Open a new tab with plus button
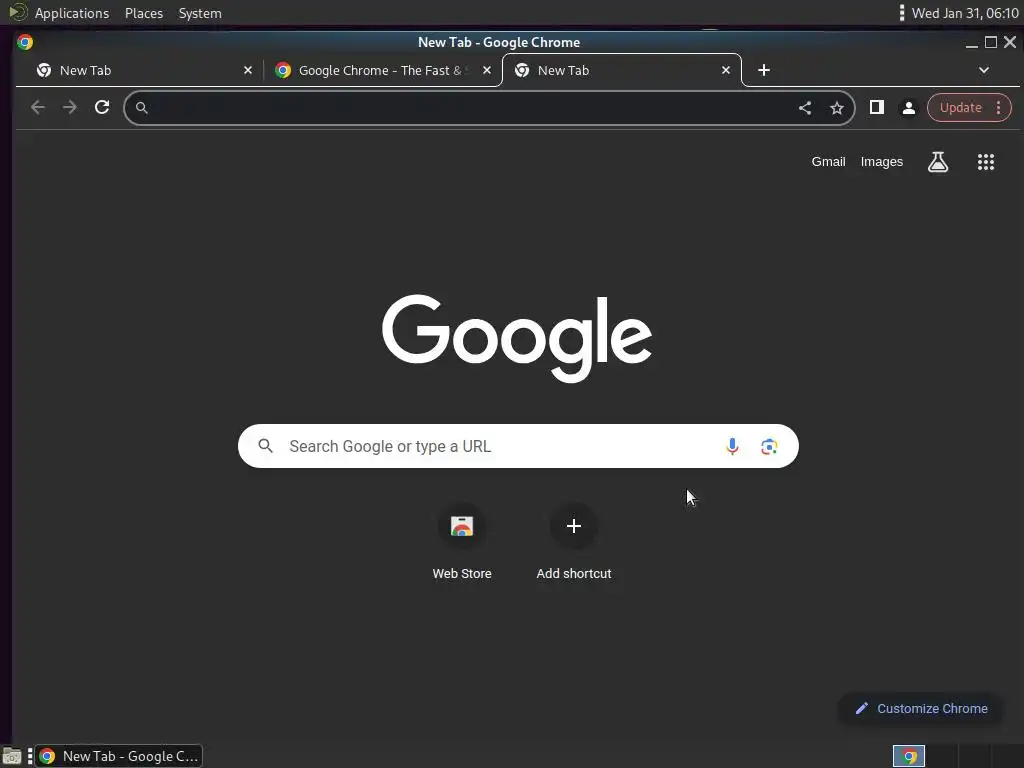This screenshot has width=1024, height=768. (x=763, y=70)
